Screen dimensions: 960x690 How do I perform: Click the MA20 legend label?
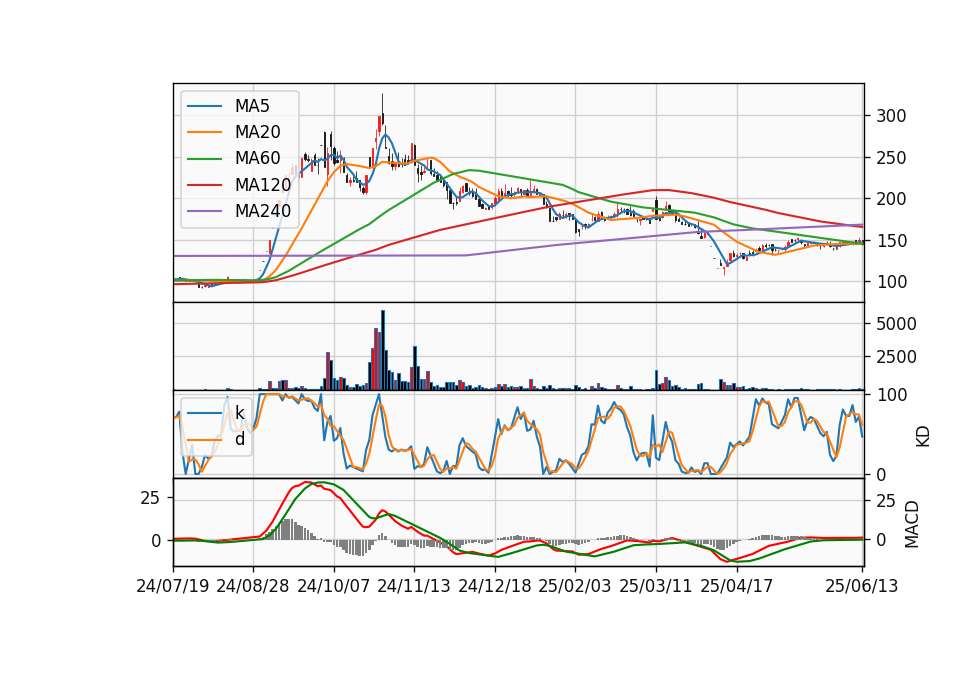258,132
